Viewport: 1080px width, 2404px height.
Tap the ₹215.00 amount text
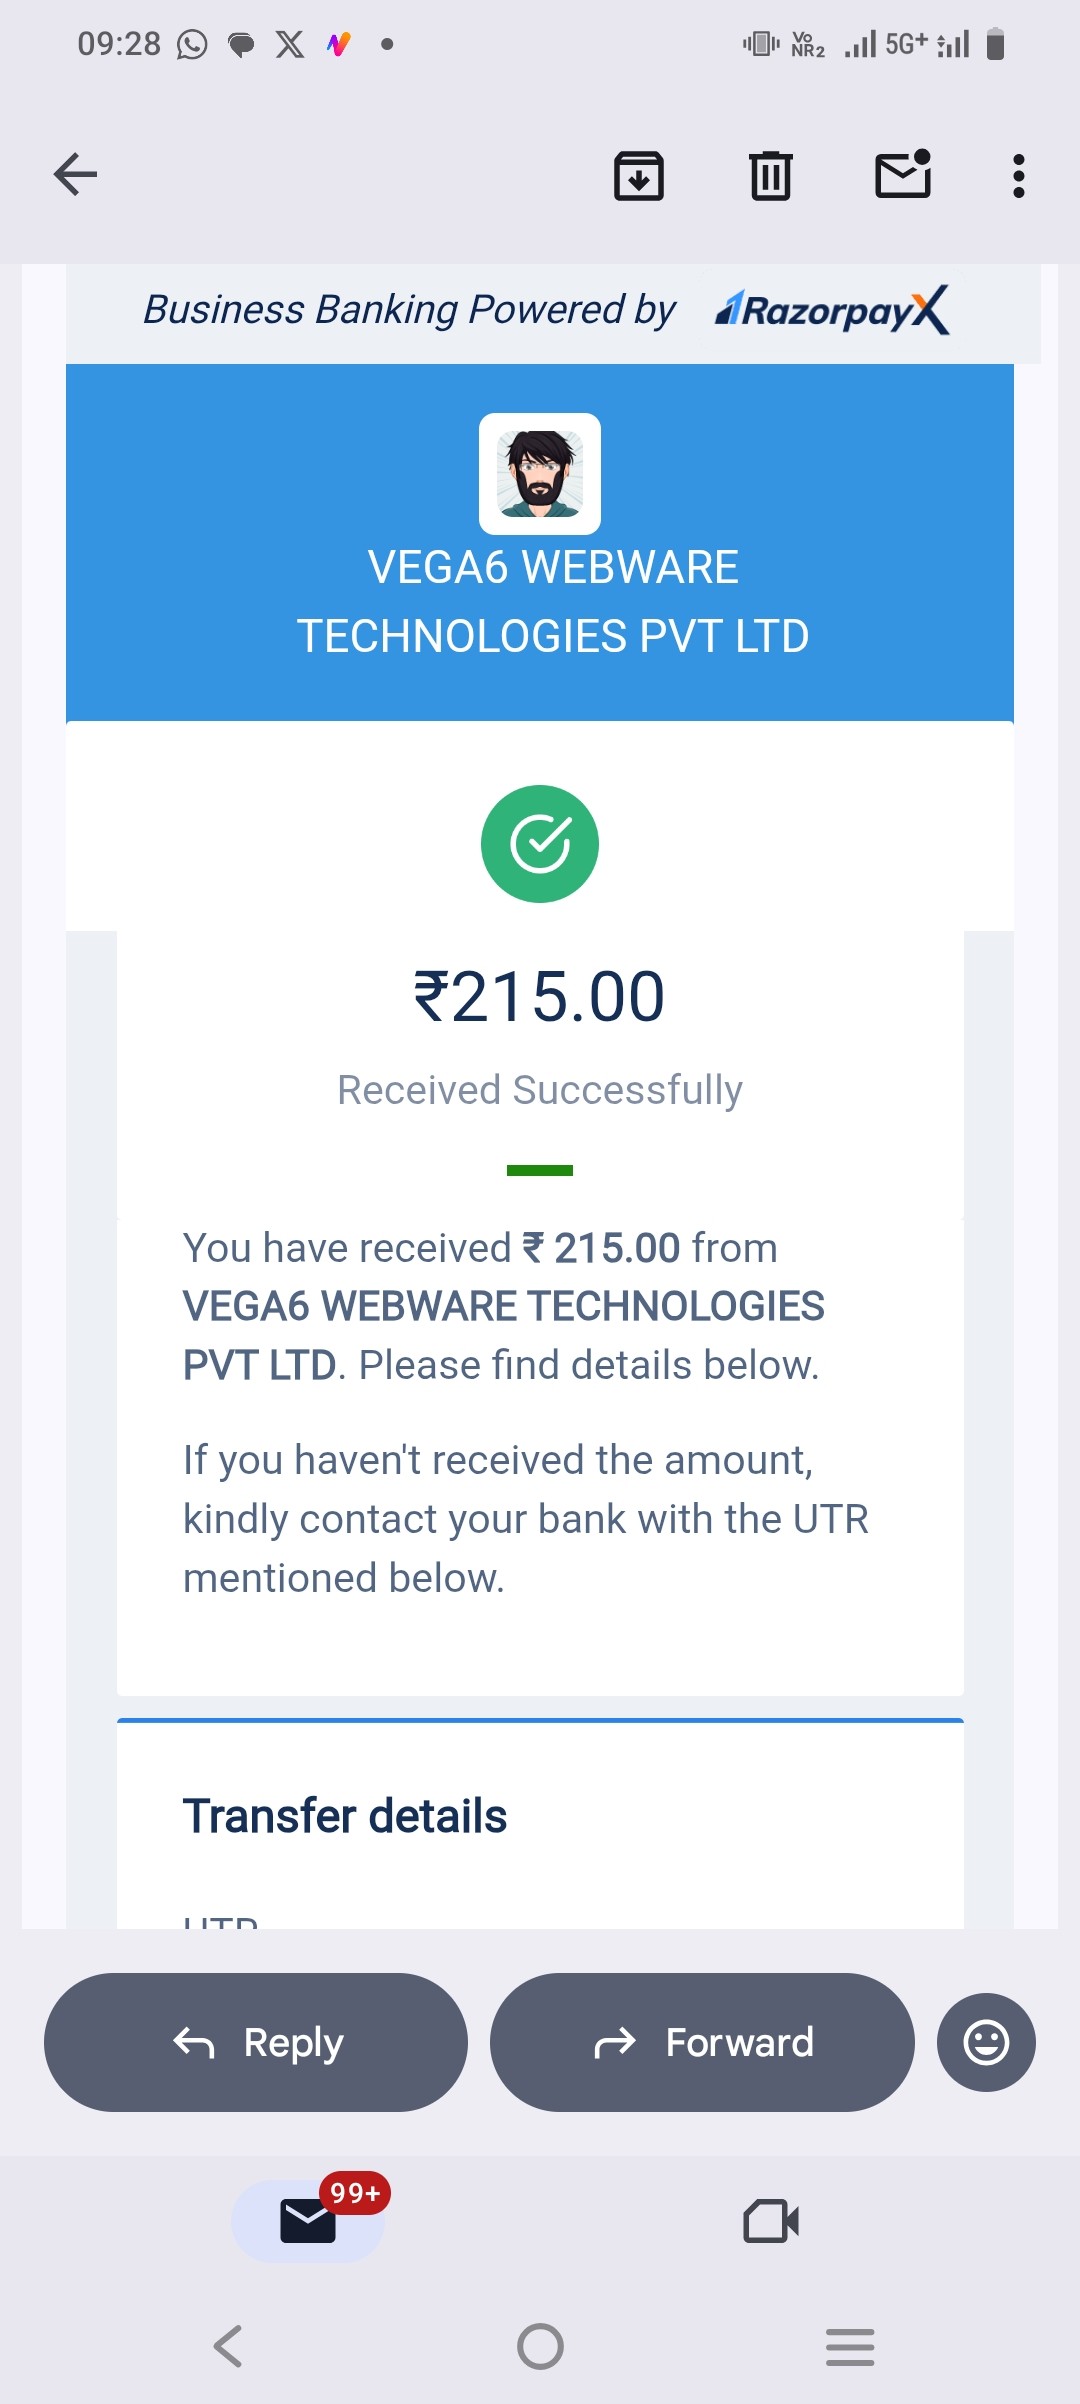pyautogui.click(x=540, y=997)
